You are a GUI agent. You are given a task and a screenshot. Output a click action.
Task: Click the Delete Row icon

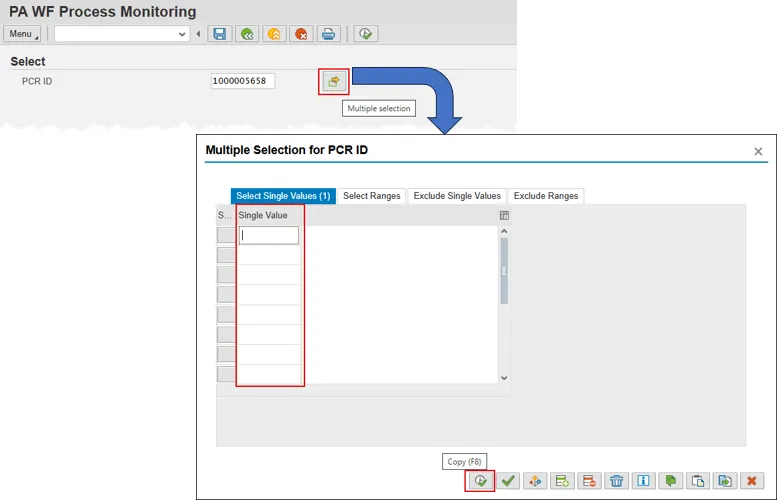pos(589,481)
